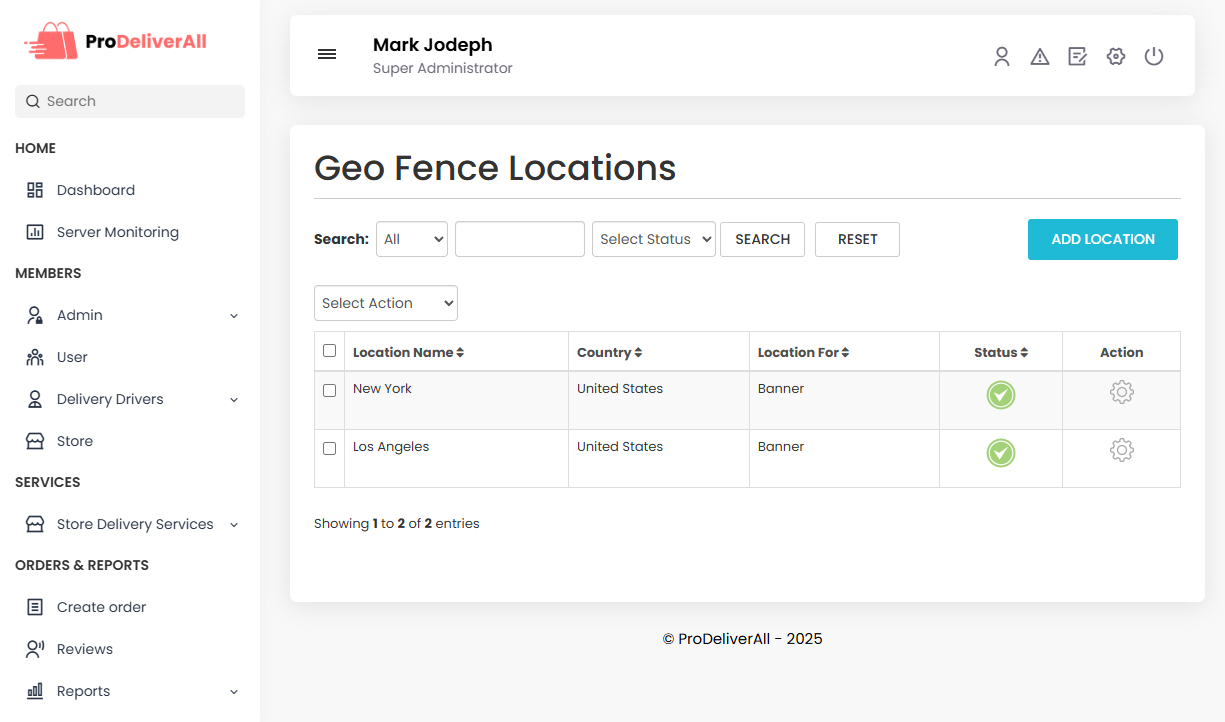Viewport: 1225px width, 722px height.
Task: Click the Store Delivery Services icon
Action: (35, 524)
